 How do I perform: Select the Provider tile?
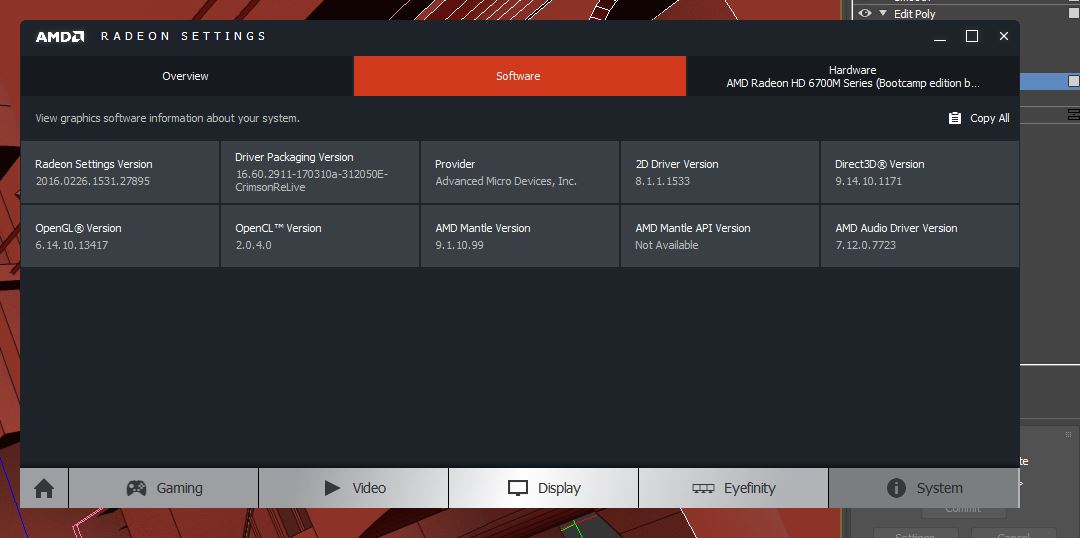coord(520,172)
